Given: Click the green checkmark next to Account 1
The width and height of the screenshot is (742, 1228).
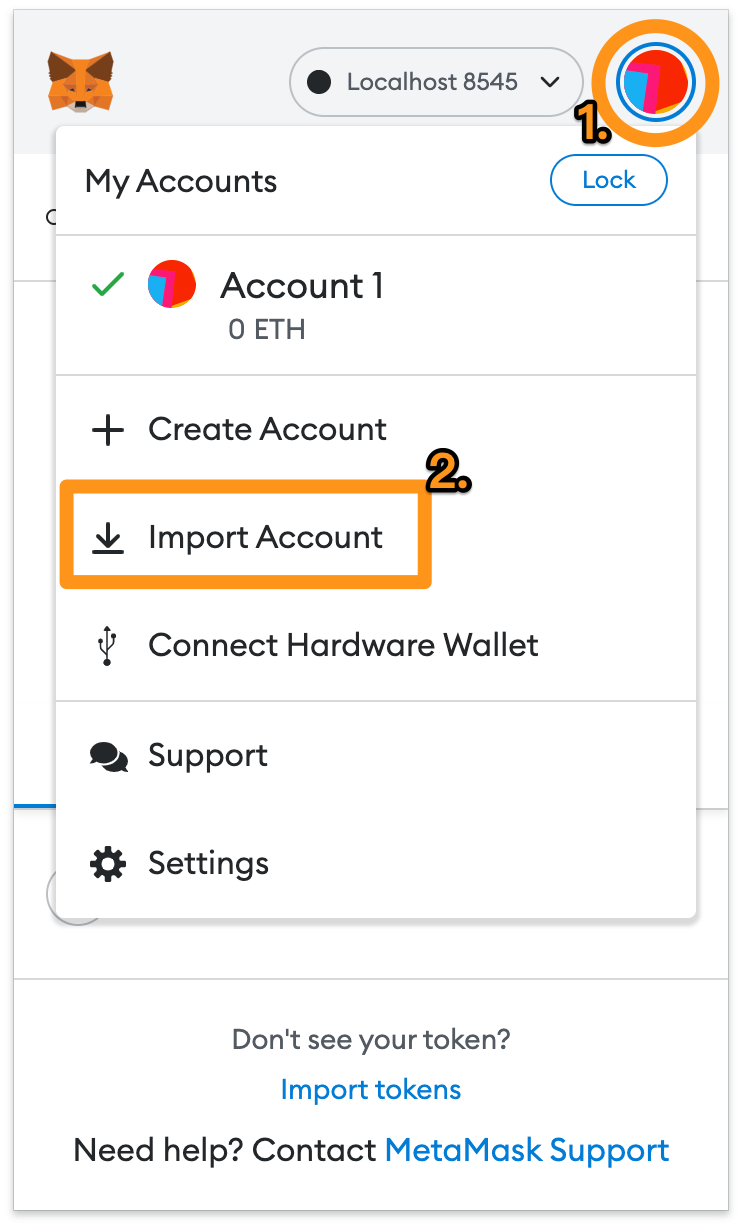Looking at the screenshot, I should point(107,285).
